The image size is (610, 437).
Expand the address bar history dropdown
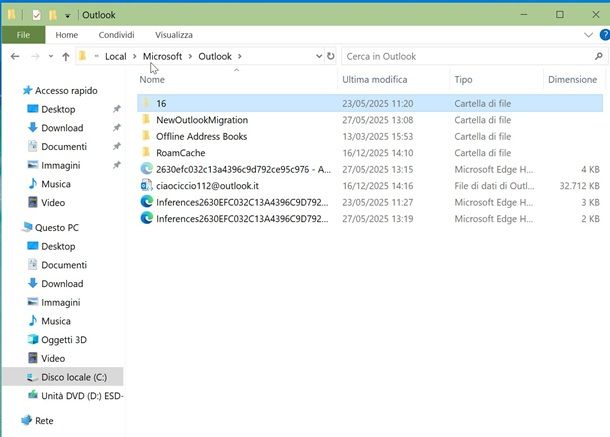pyautogui.click(x=319, y=56)
